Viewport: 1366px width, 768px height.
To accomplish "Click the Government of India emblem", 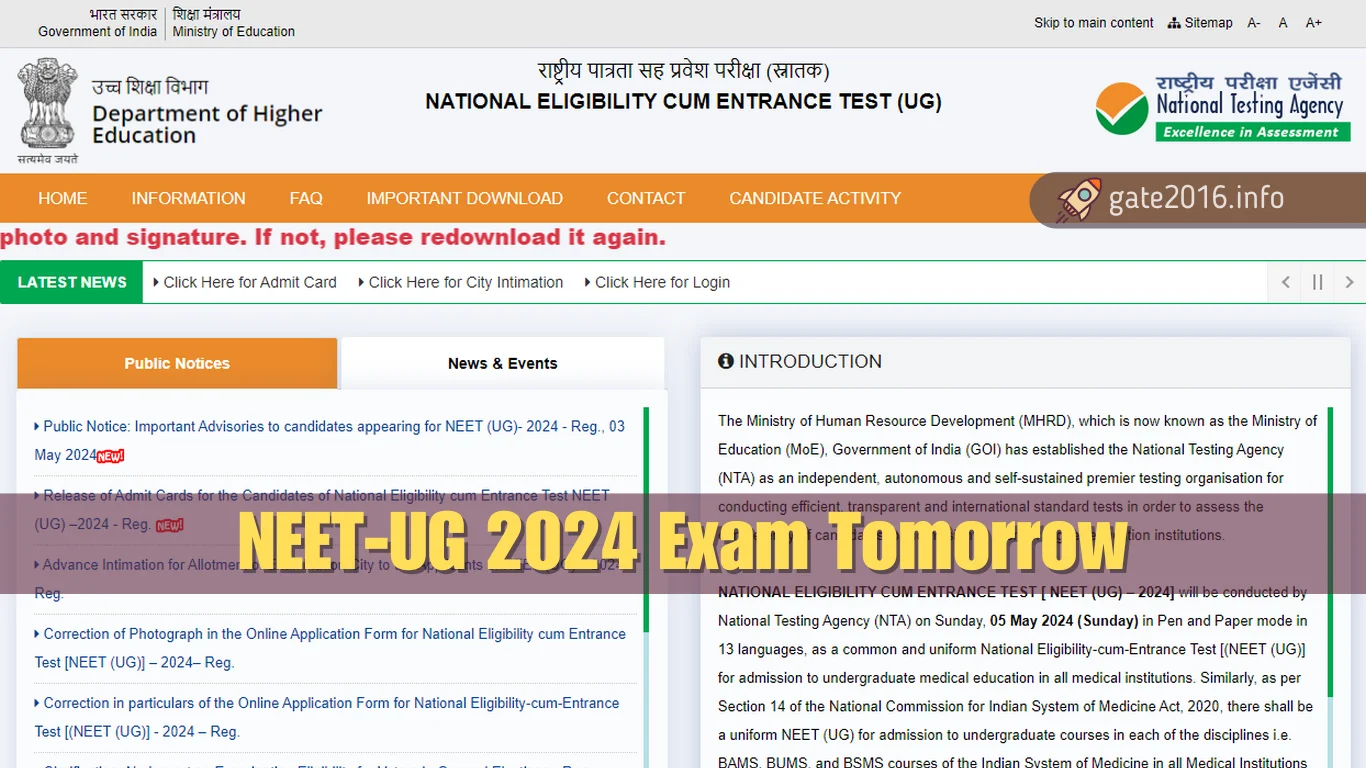I will (x=46, y=105).
